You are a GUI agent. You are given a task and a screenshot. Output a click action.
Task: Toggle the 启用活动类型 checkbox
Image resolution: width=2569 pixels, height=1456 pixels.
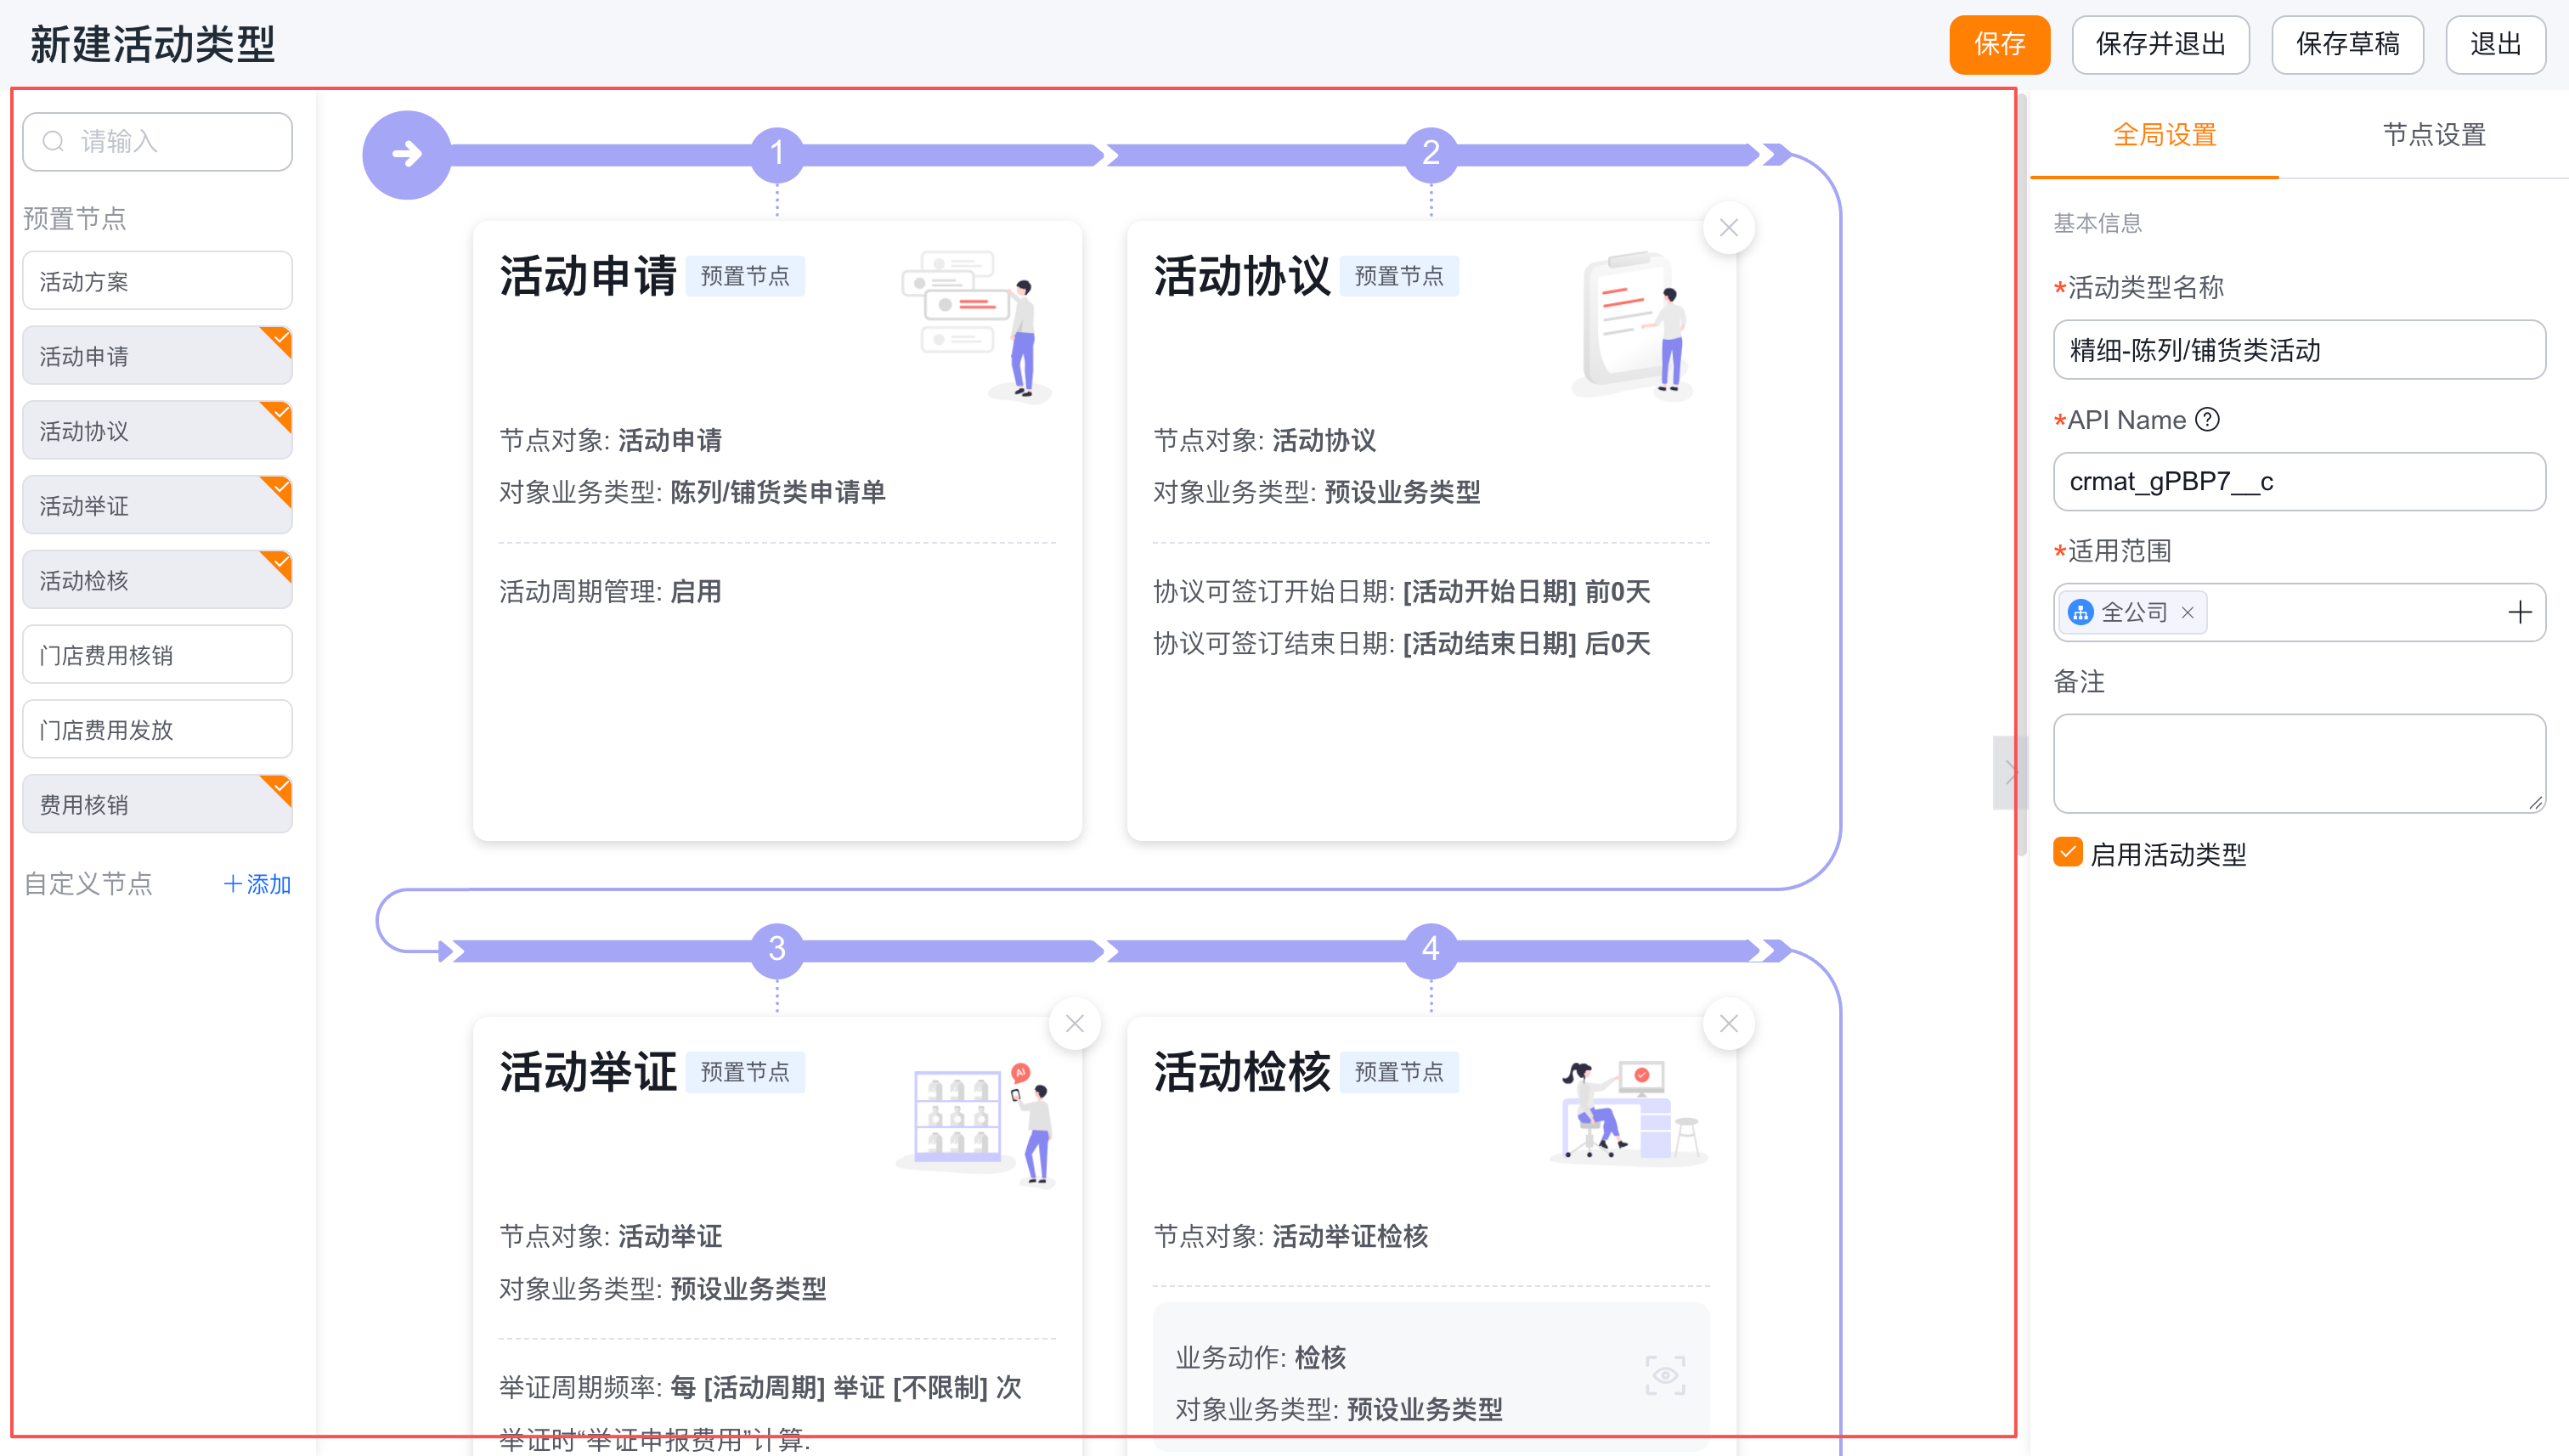pos(2068,852)
